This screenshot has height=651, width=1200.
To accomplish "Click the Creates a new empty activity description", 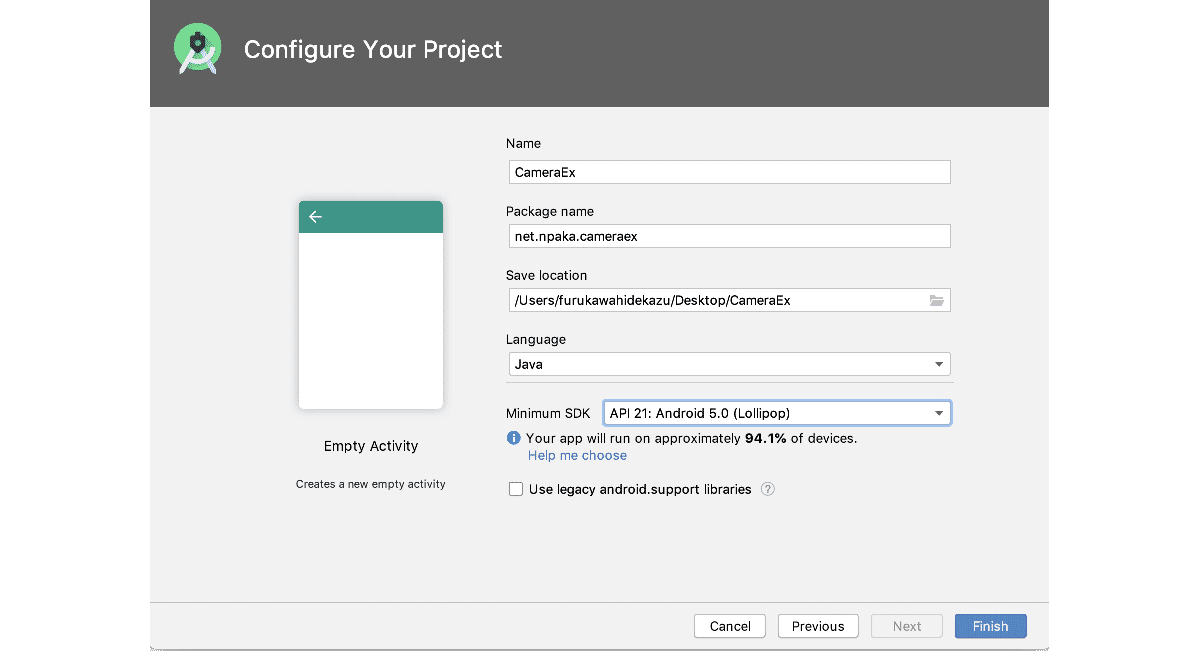I will pyautogui.click(x=371, y=484).
